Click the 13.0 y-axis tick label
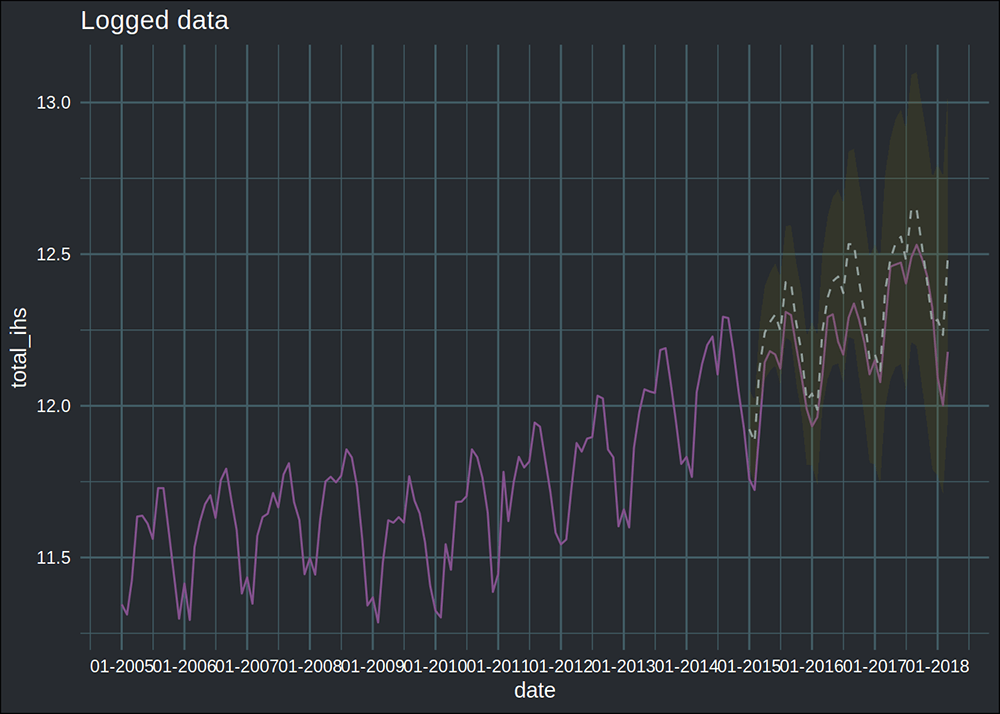1000x714 pixels. tap(53, 103)
